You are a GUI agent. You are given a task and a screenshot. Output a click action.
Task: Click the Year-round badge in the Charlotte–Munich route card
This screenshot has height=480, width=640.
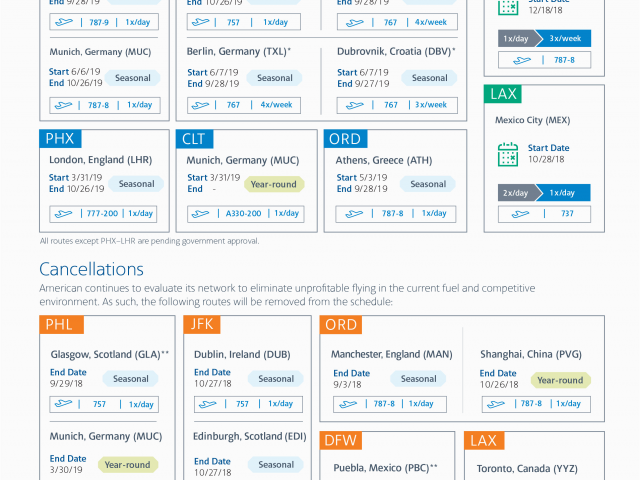[274, 184]
